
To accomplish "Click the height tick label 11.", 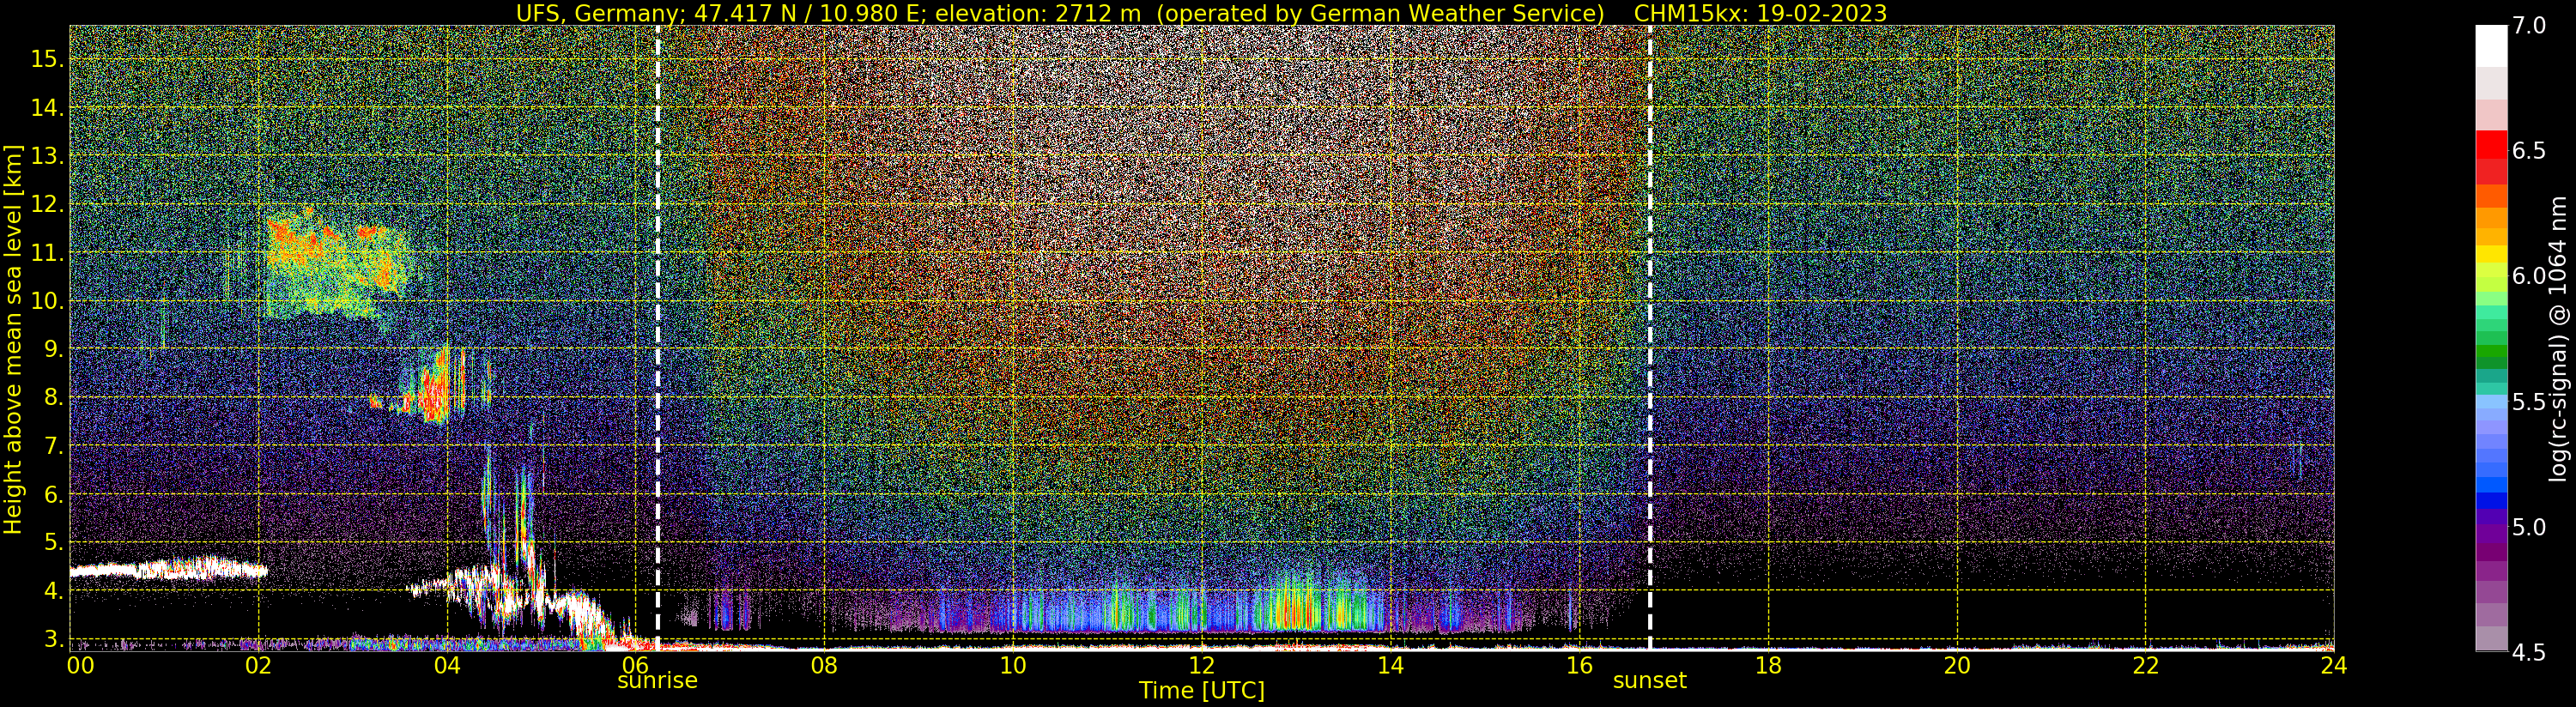I will click(47, 253).
